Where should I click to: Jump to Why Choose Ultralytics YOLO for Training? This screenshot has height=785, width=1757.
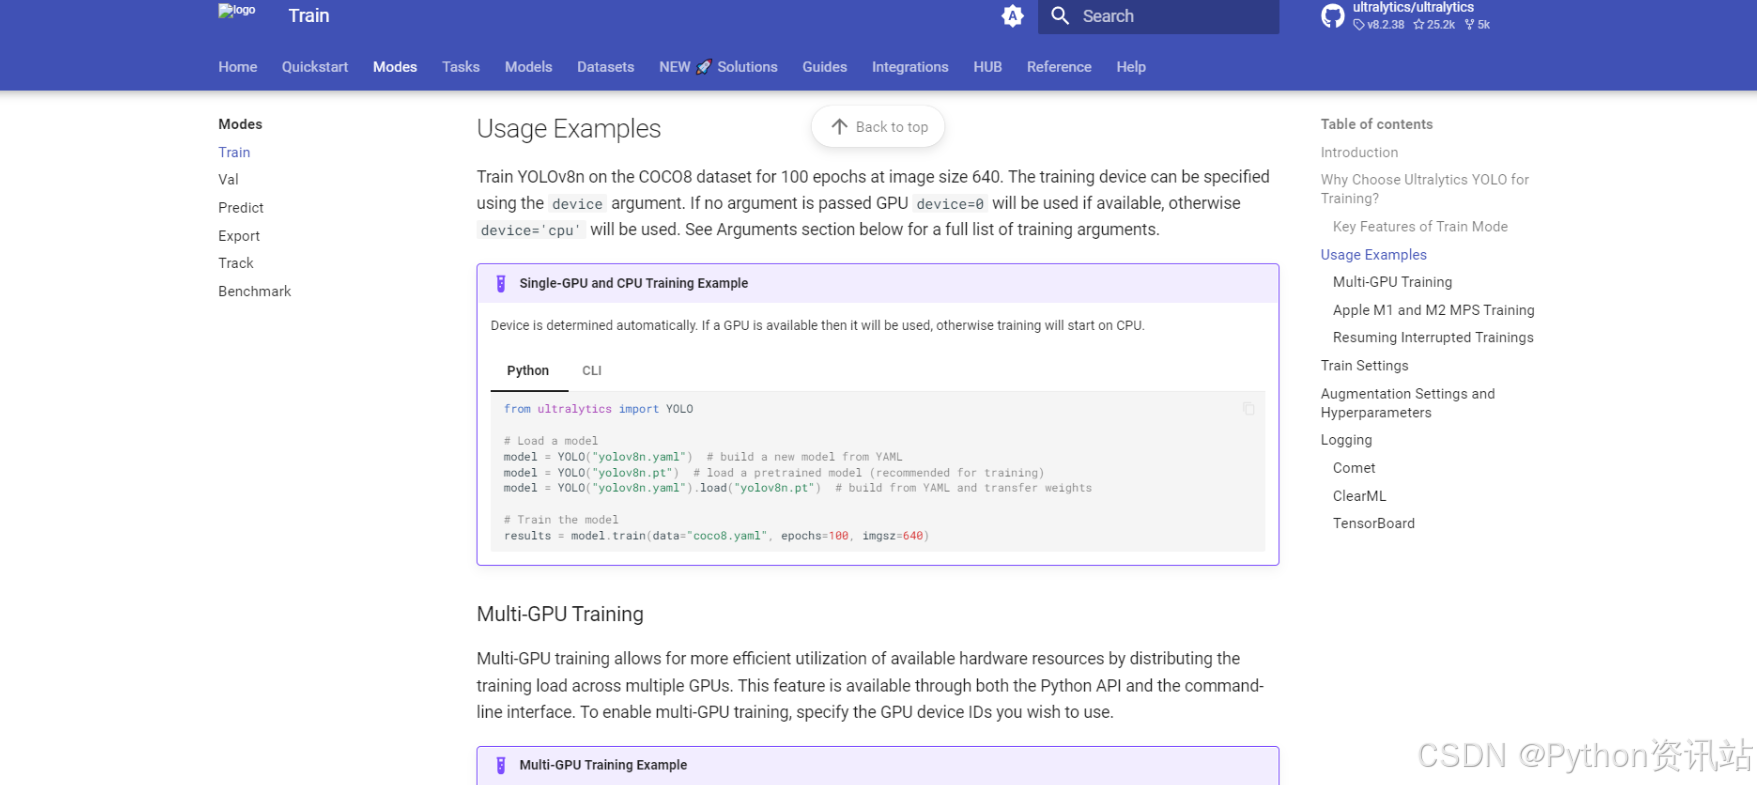1424,189
